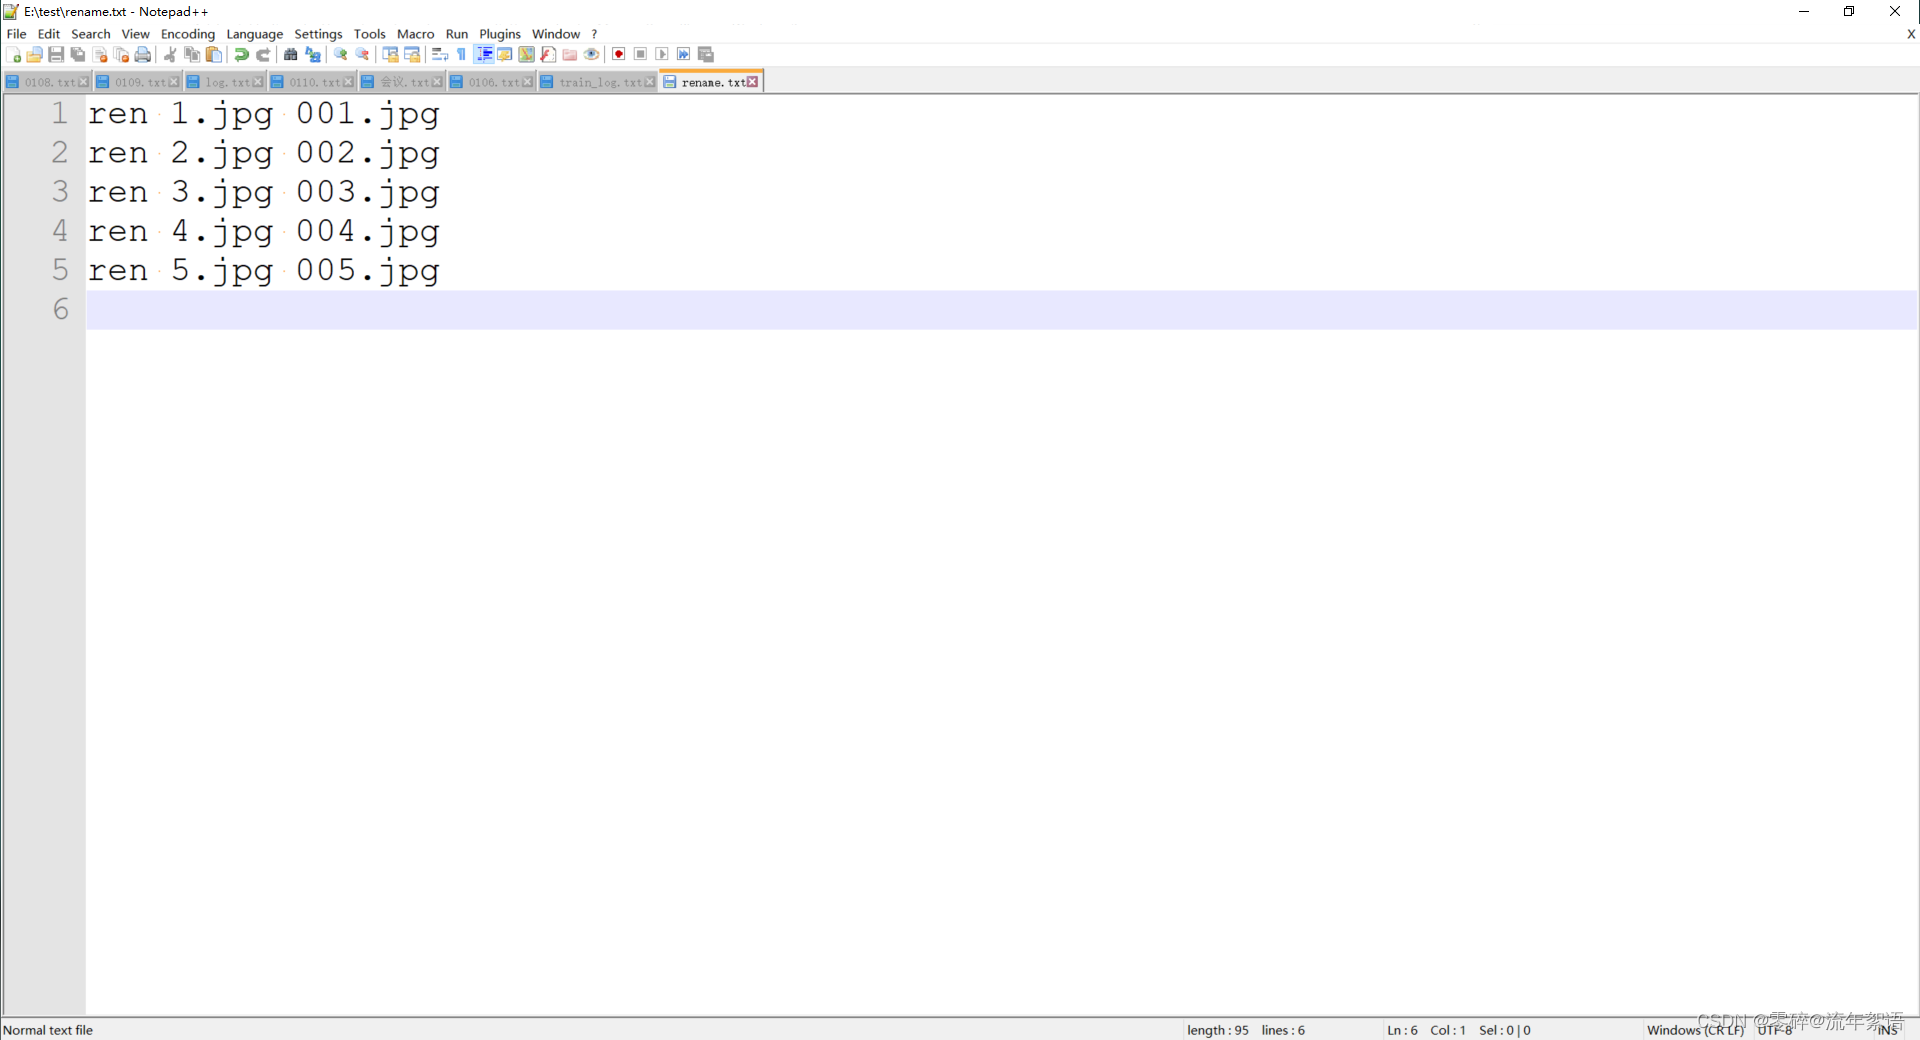
Task: Create a new file with New icon
Action: tap(14, 55)
